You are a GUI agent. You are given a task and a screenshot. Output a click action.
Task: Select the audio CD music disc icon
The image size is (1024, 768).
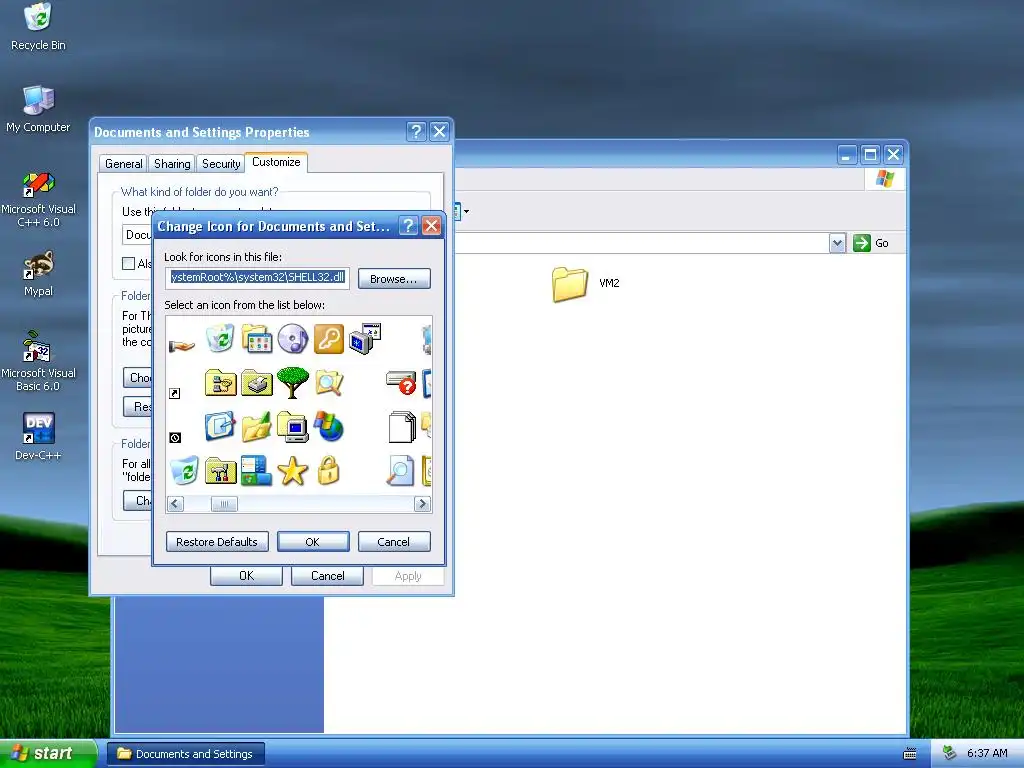click(293, 339)
